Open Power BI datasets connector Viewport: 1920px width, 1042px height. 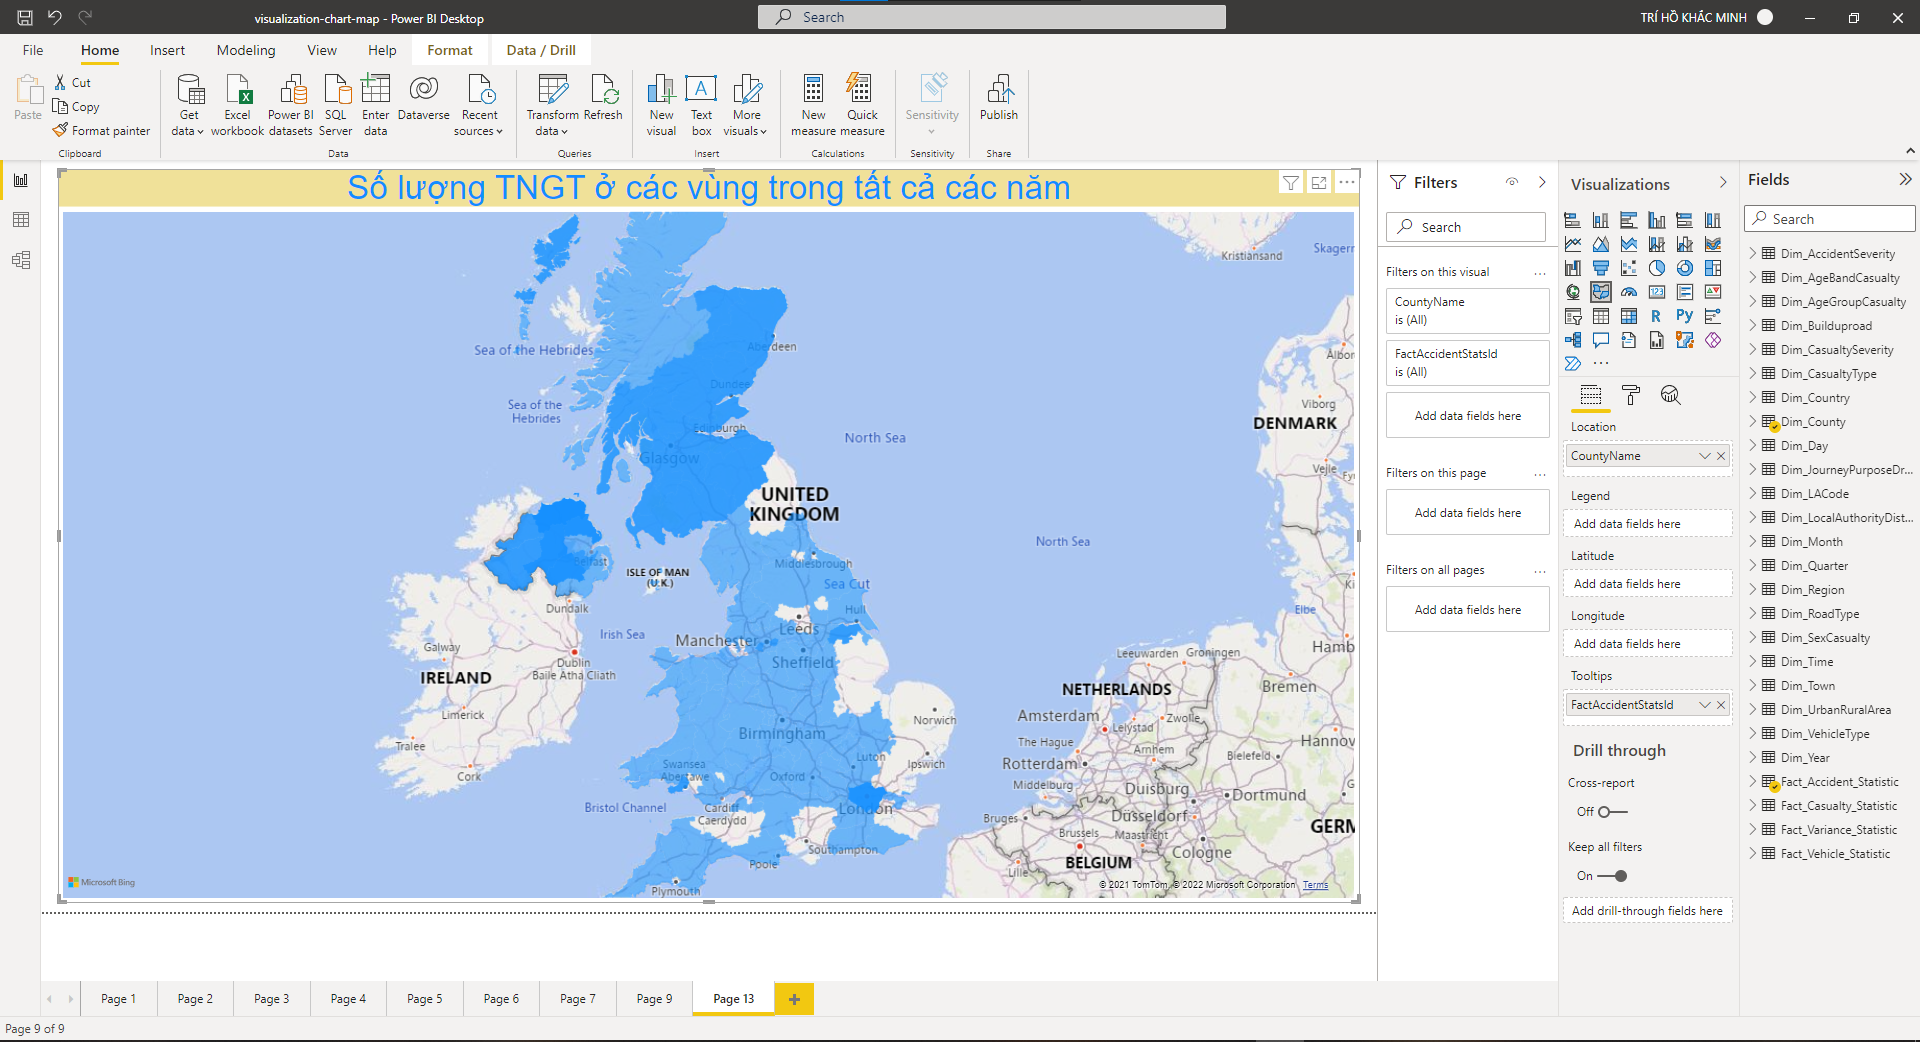click(291, 105)
